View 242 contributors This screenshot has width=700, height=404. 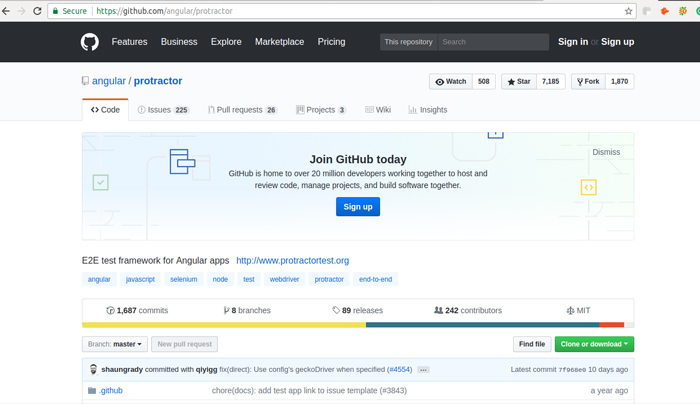[468, 310]
